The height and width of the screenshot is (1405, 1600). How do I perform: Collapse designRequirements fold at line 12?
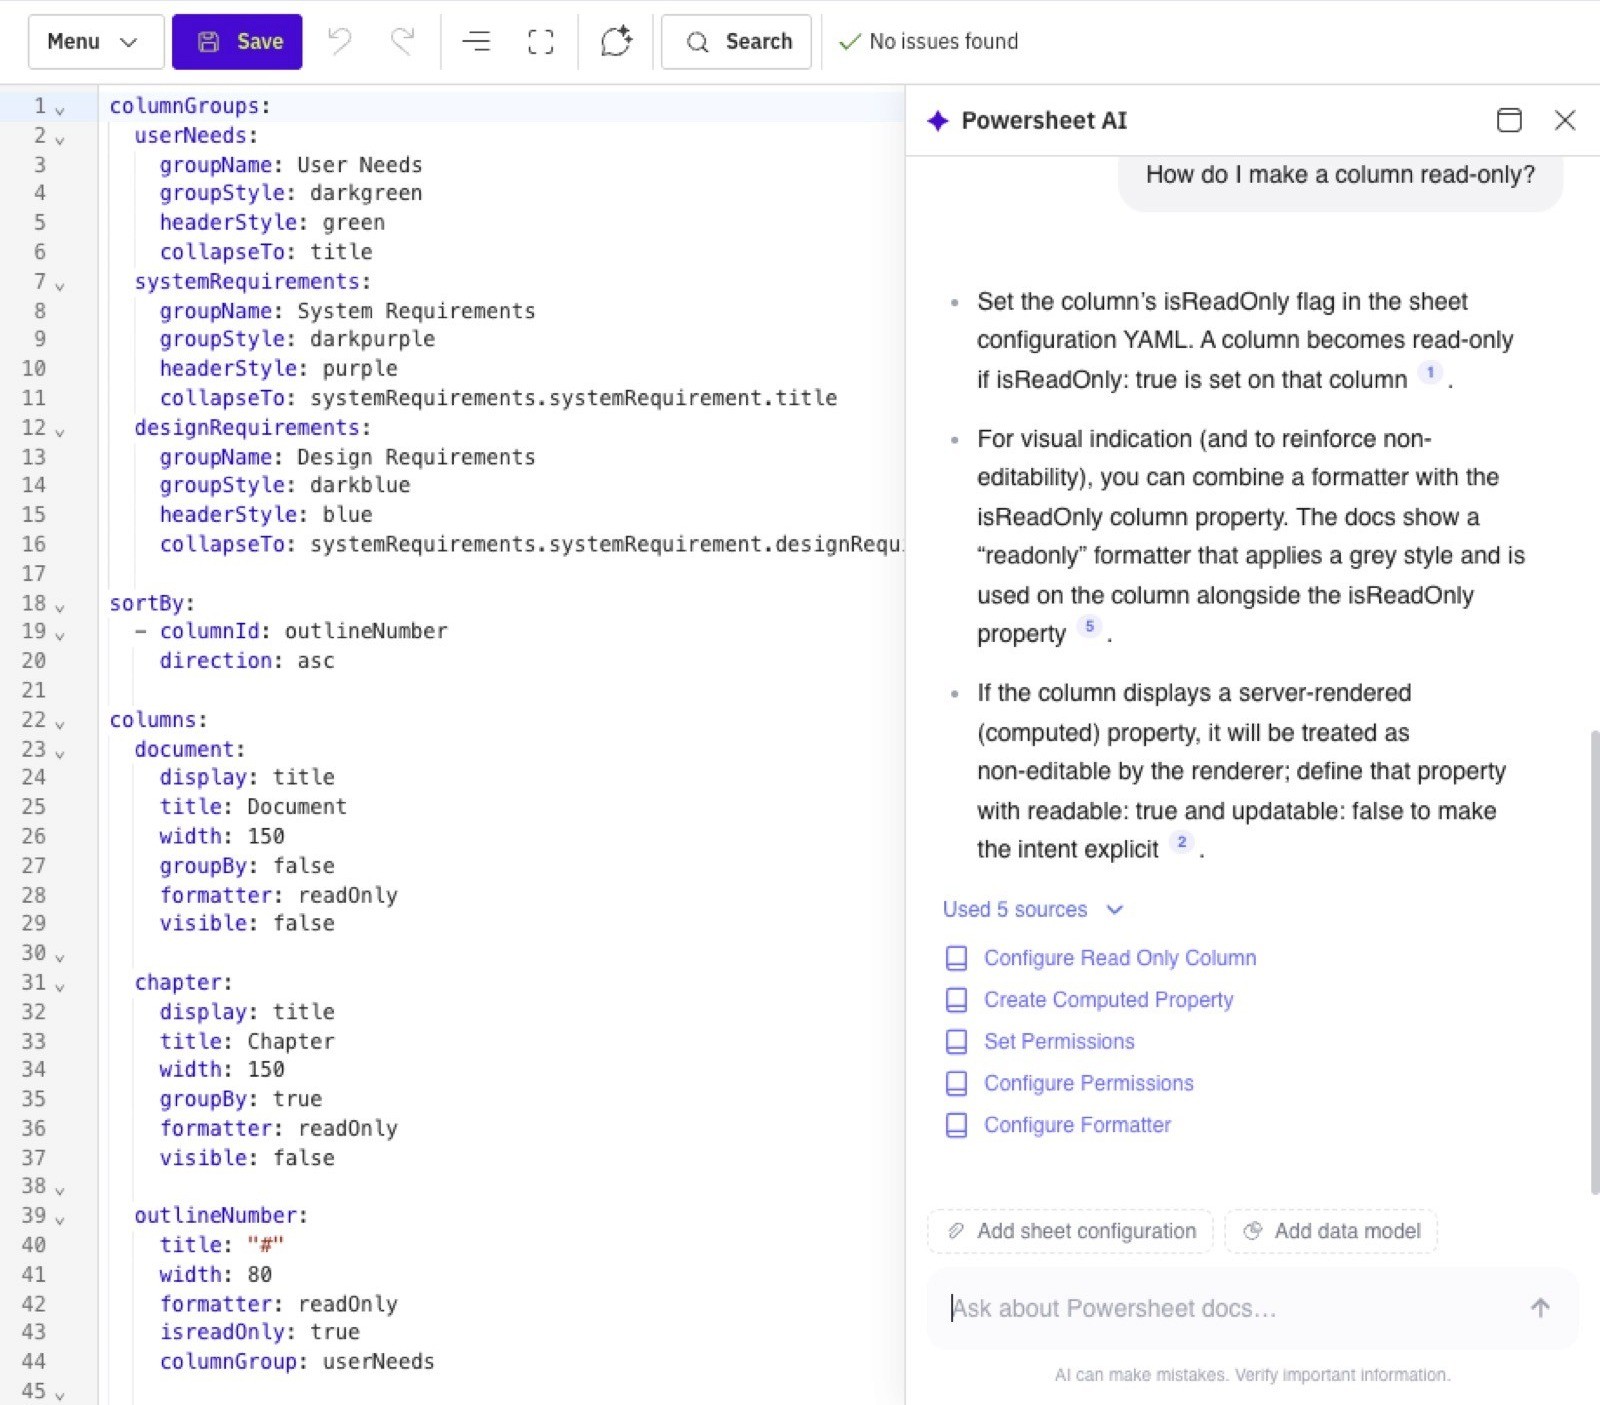click(60, 431)
